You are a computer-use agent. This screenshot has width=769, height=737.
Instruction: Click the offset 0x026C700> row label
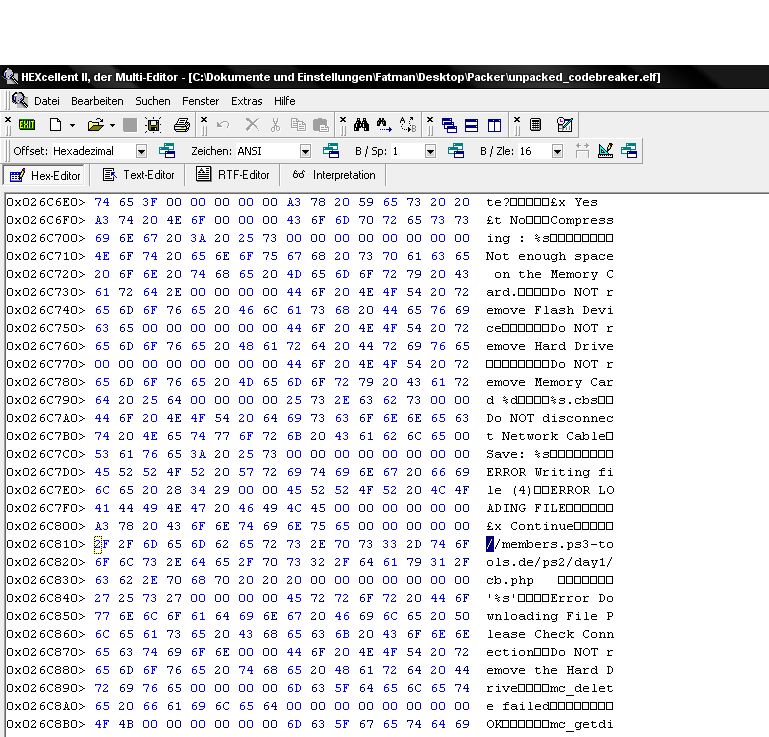[46, 238]
